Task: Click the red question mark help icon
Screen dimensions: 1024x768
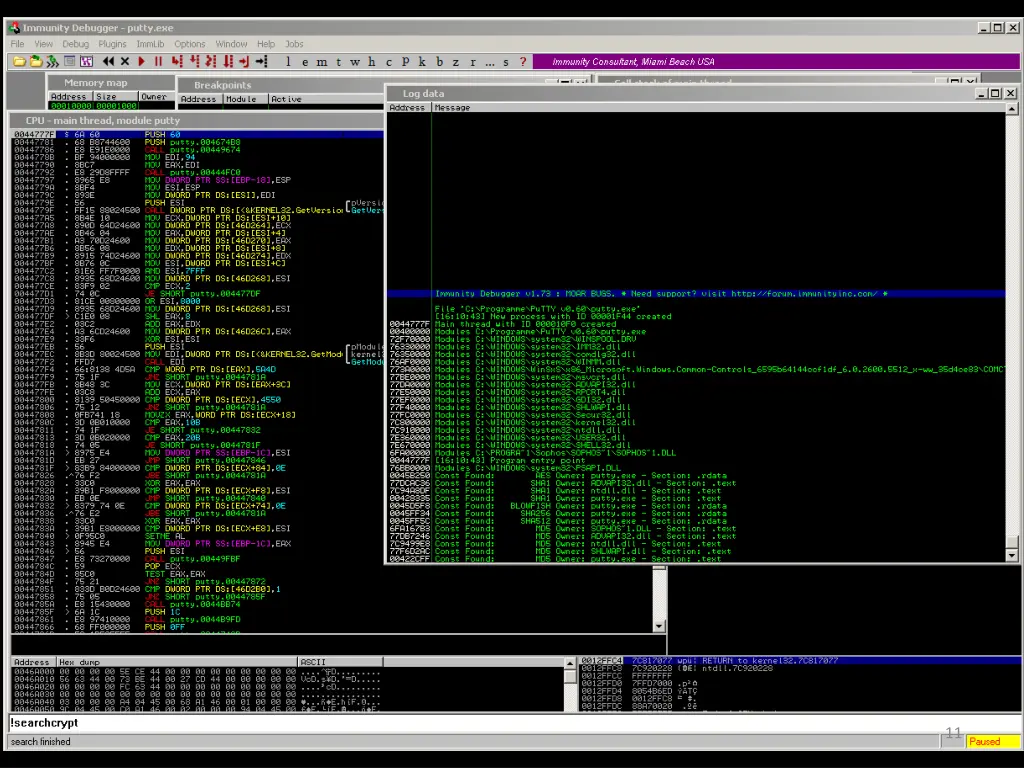Action: 523,61
